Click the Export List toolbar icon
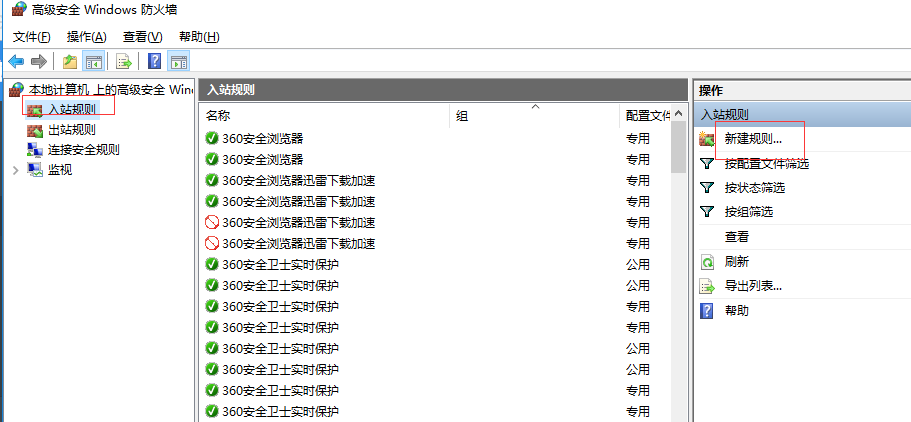Viewport: 911px width, 422px height. pyautogui.click(x=123, y=60)
